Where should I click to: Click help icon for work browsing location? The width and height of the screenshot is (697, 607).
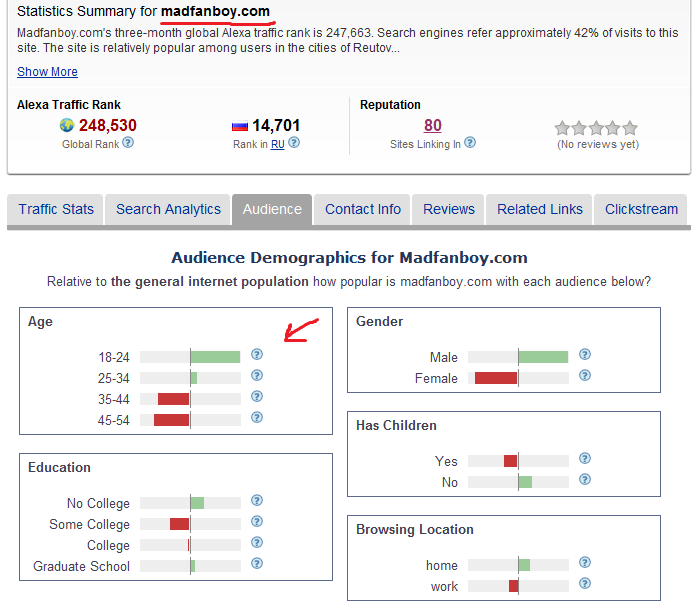[585, 584]
